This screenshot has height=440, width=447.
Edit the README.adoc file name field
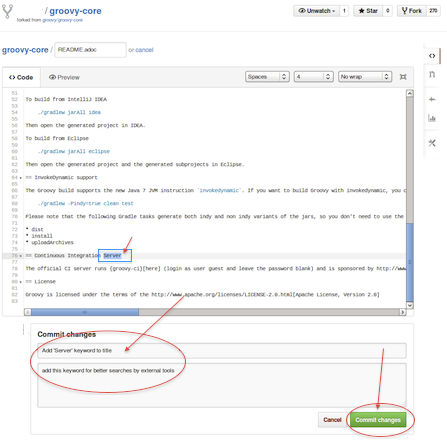(90, 50)
